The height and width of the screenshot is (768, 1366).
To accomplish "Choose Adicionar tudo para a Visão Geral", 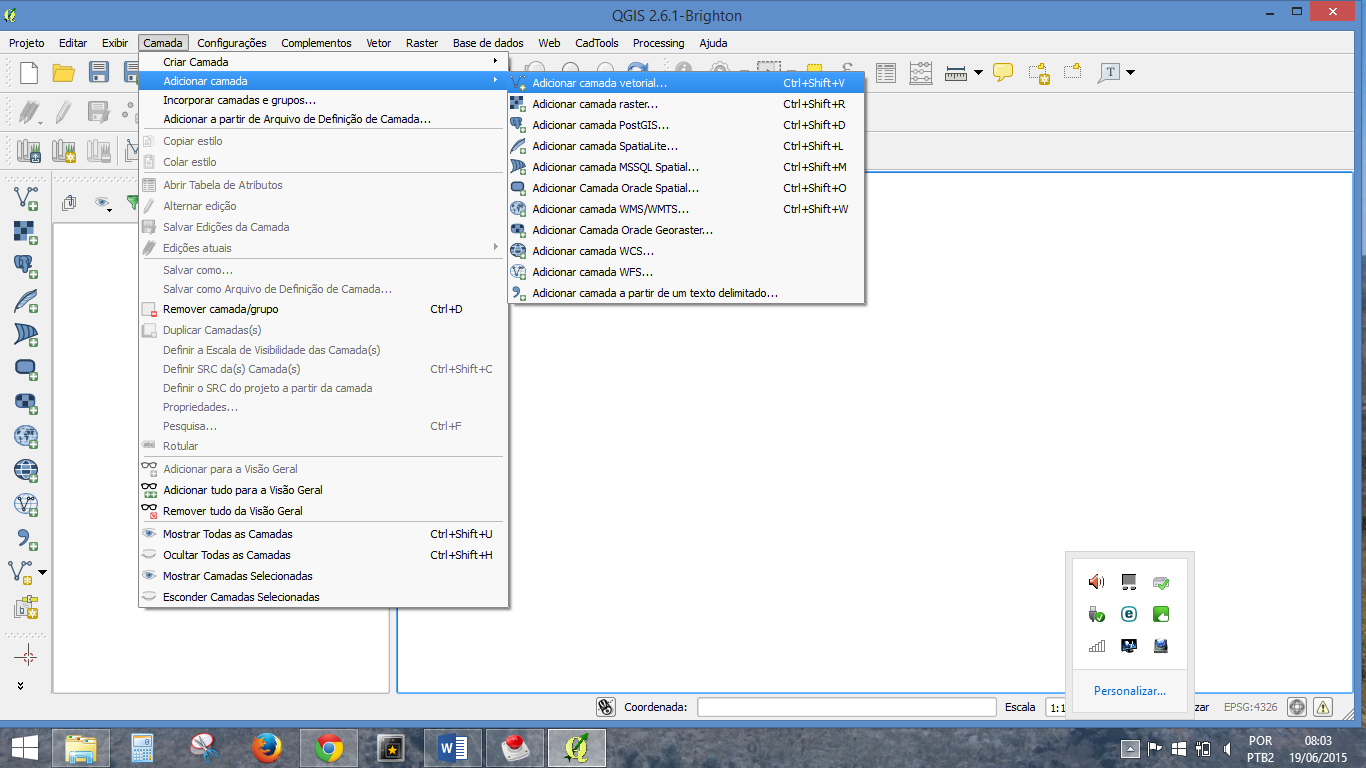I will coord(323,490).
